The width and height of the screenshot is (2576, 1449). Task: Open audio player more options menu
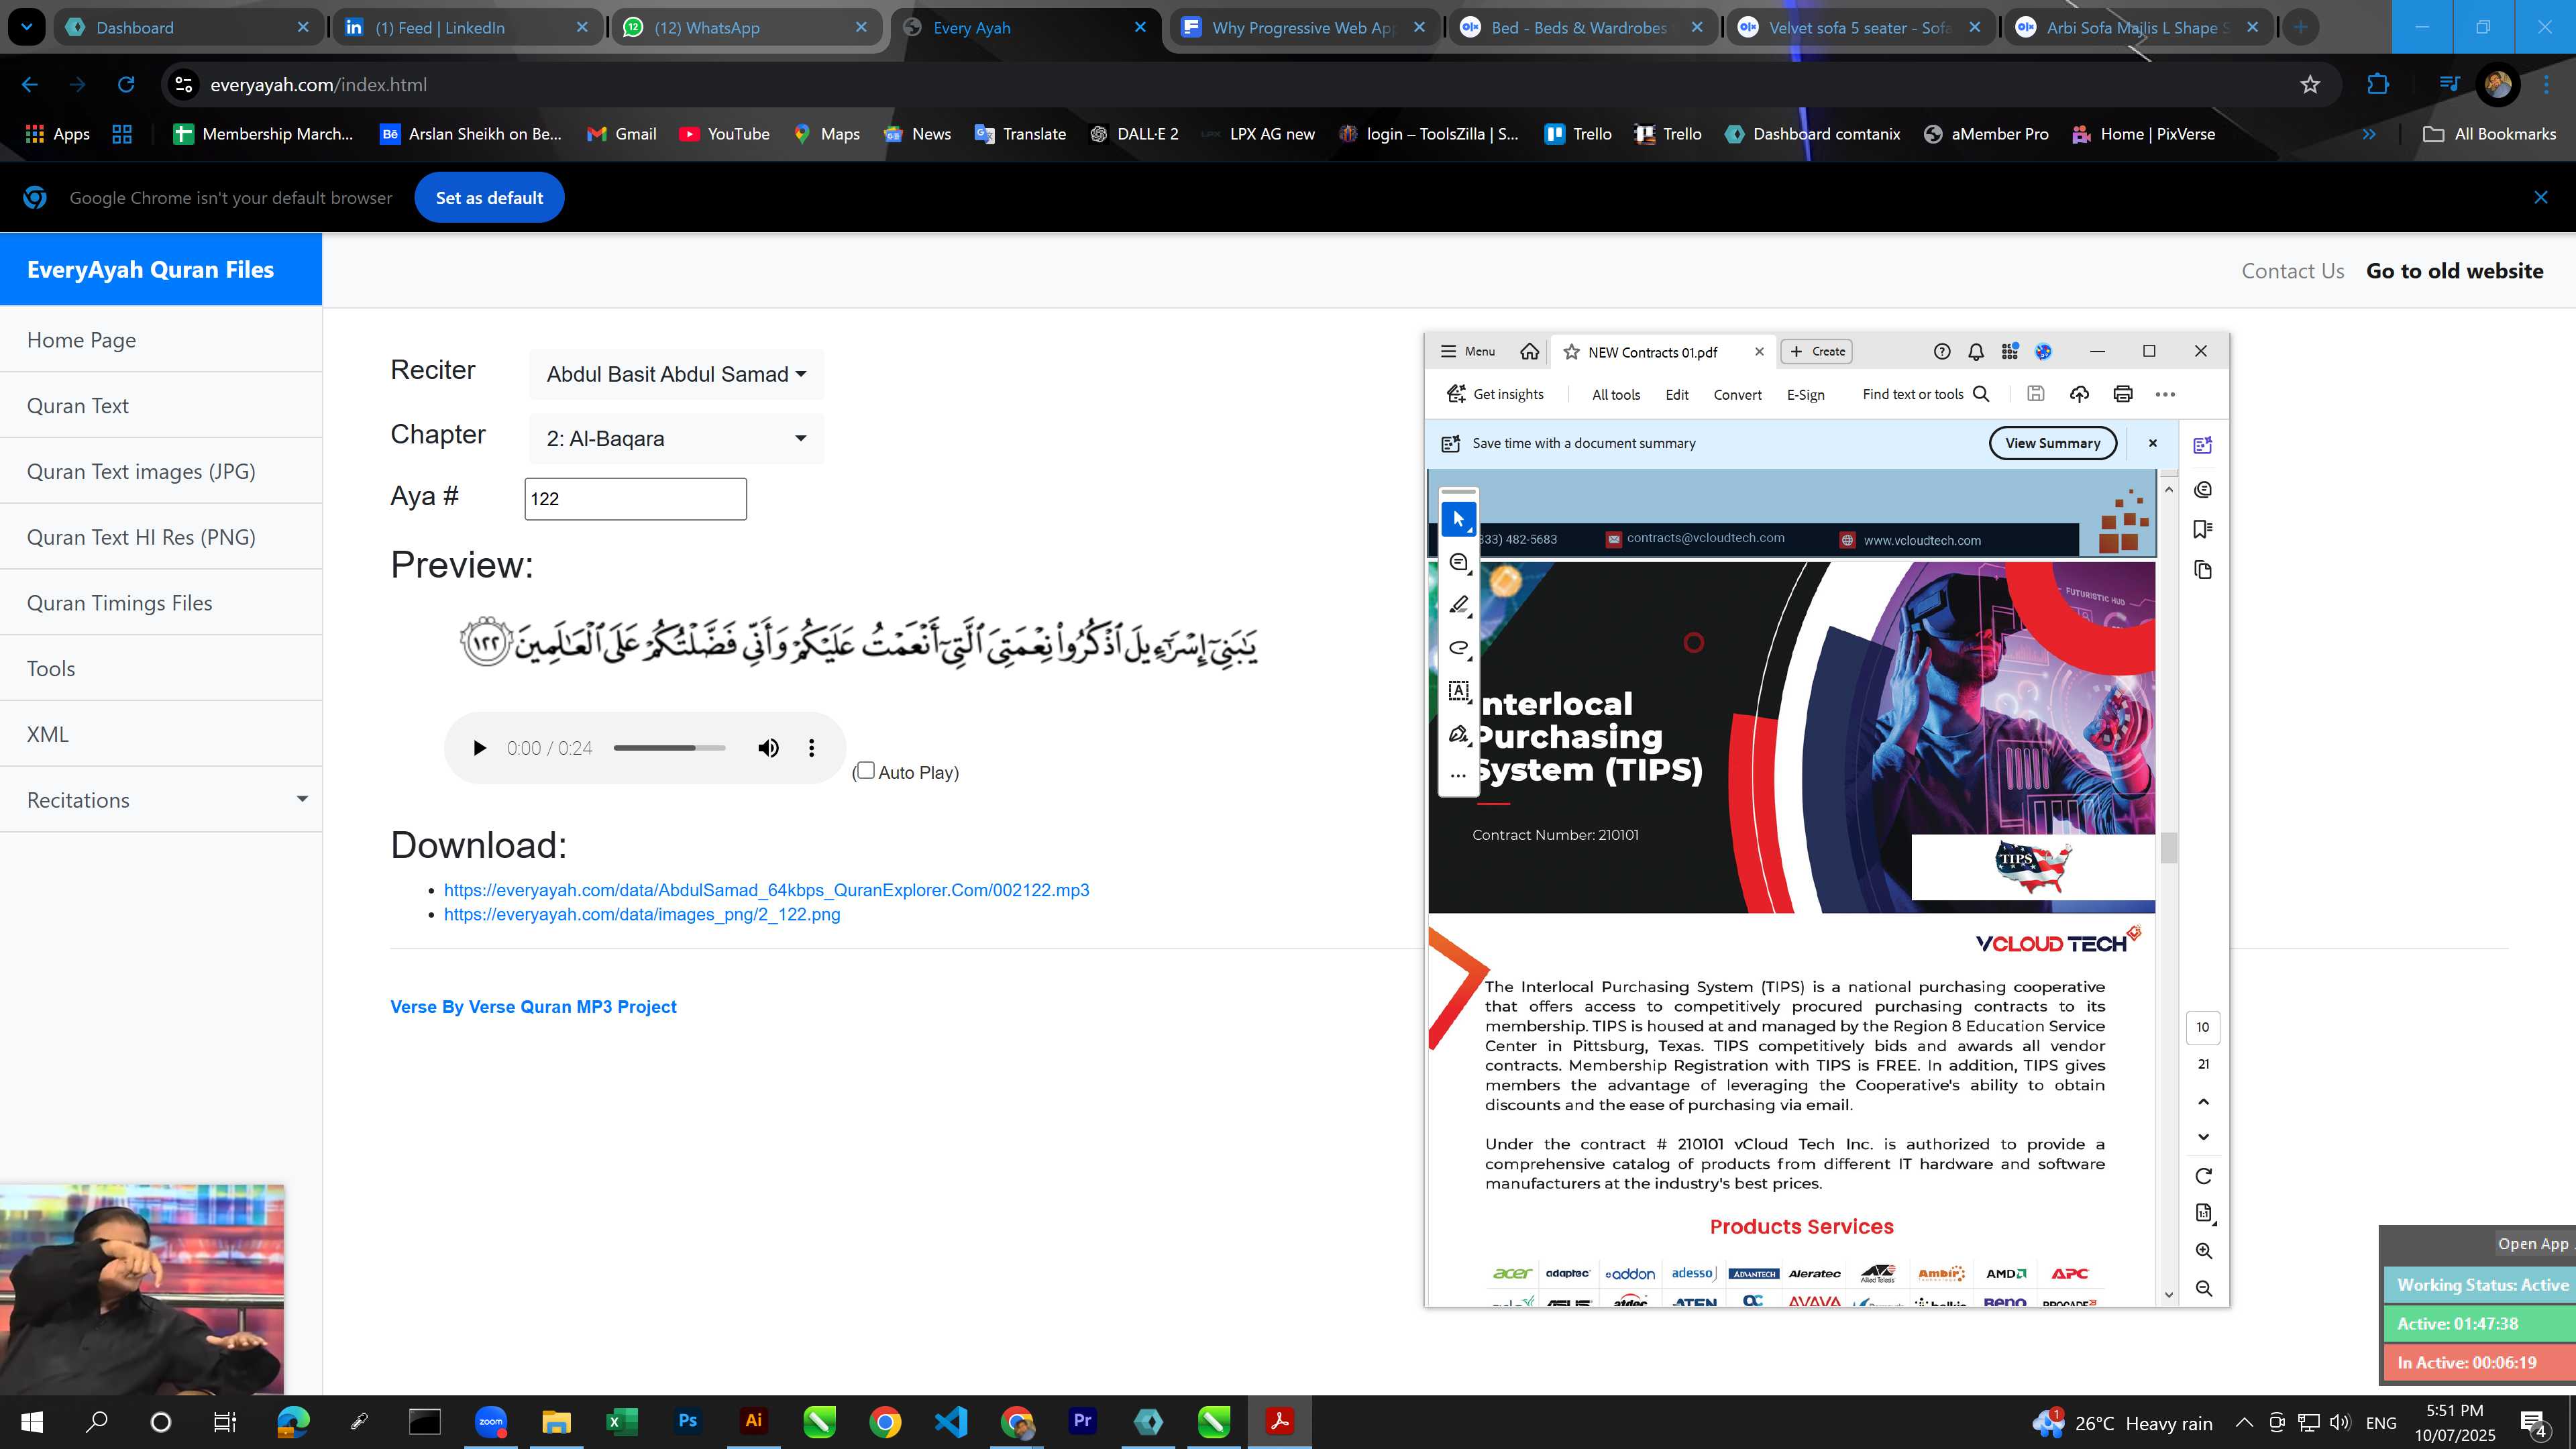click(x=811, y=748)
